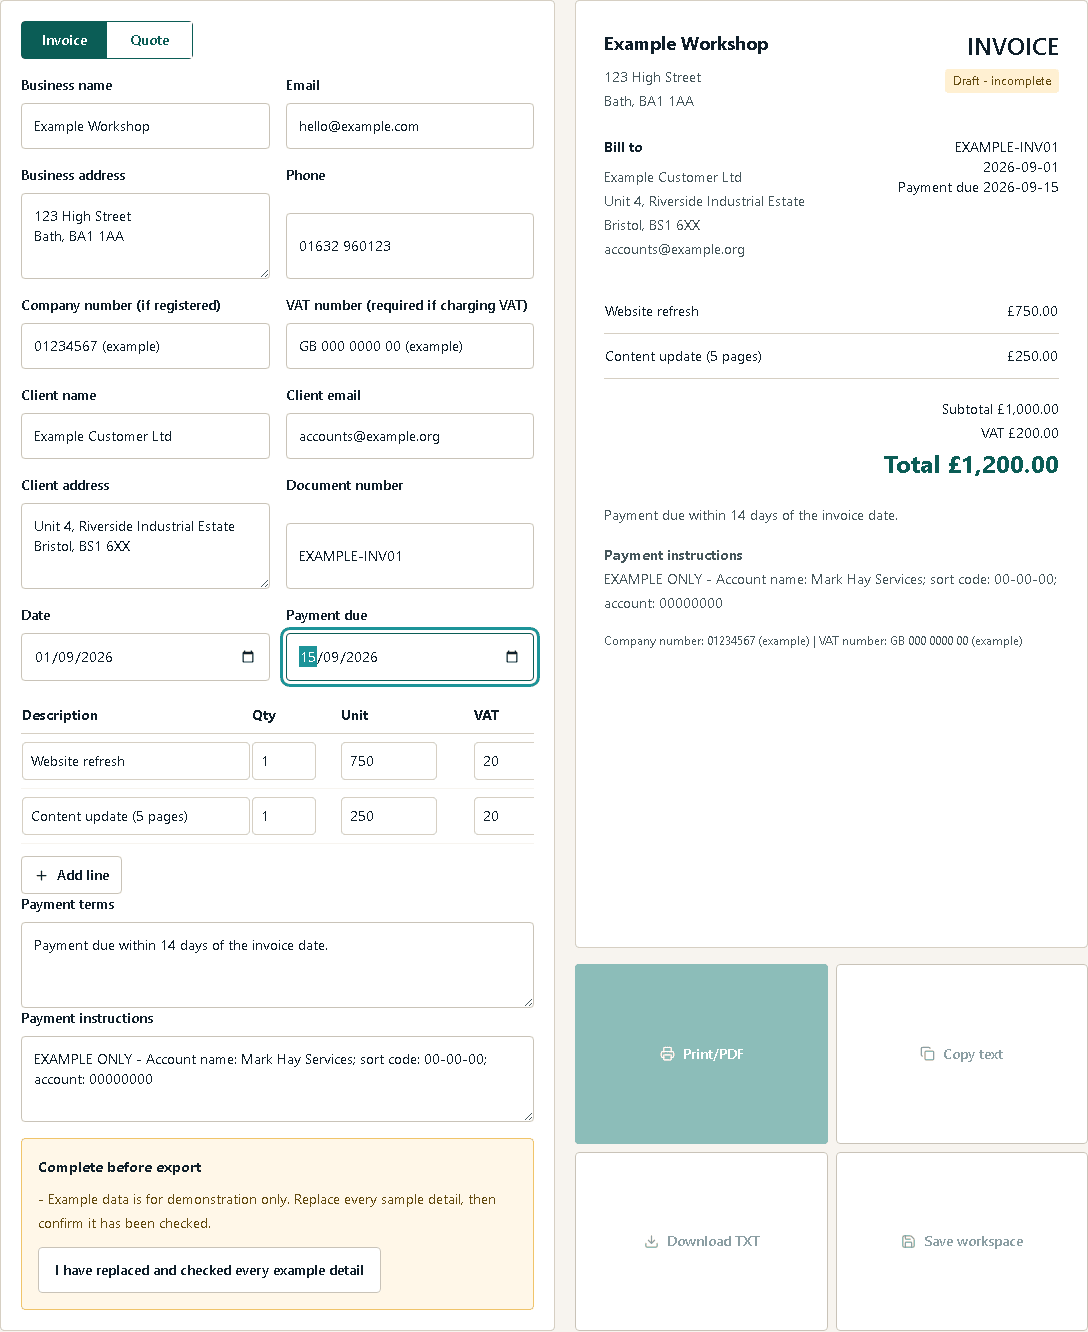The height and width of the screenshot is (1332, 1088).
Task: Click Payment due 2026-09-15 in preview
Action: pos(978,187)
